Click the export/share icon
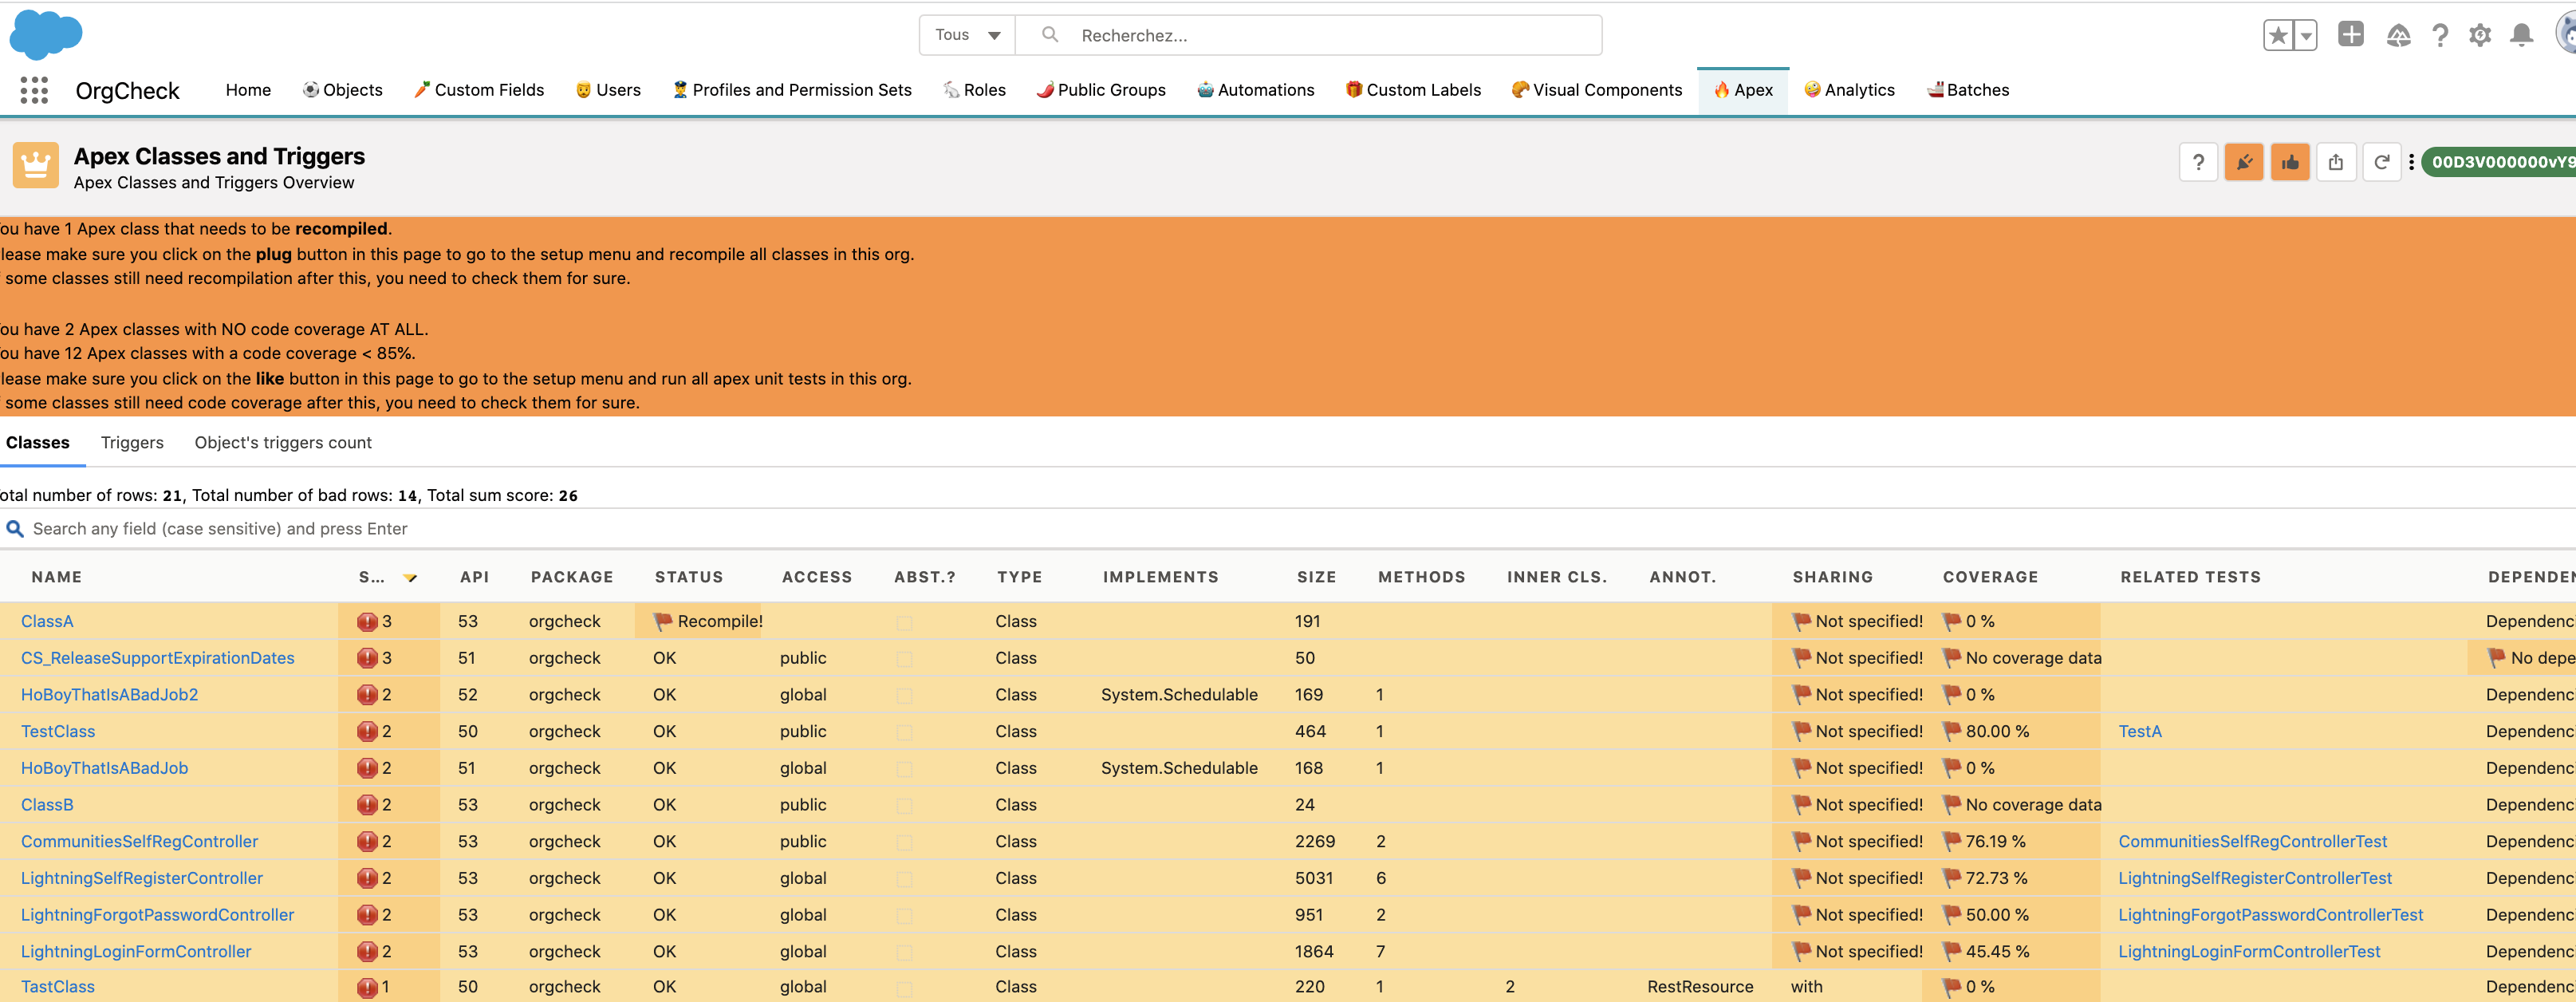This screenshot has height=1002, width=2576. [x=2337, y=161]
